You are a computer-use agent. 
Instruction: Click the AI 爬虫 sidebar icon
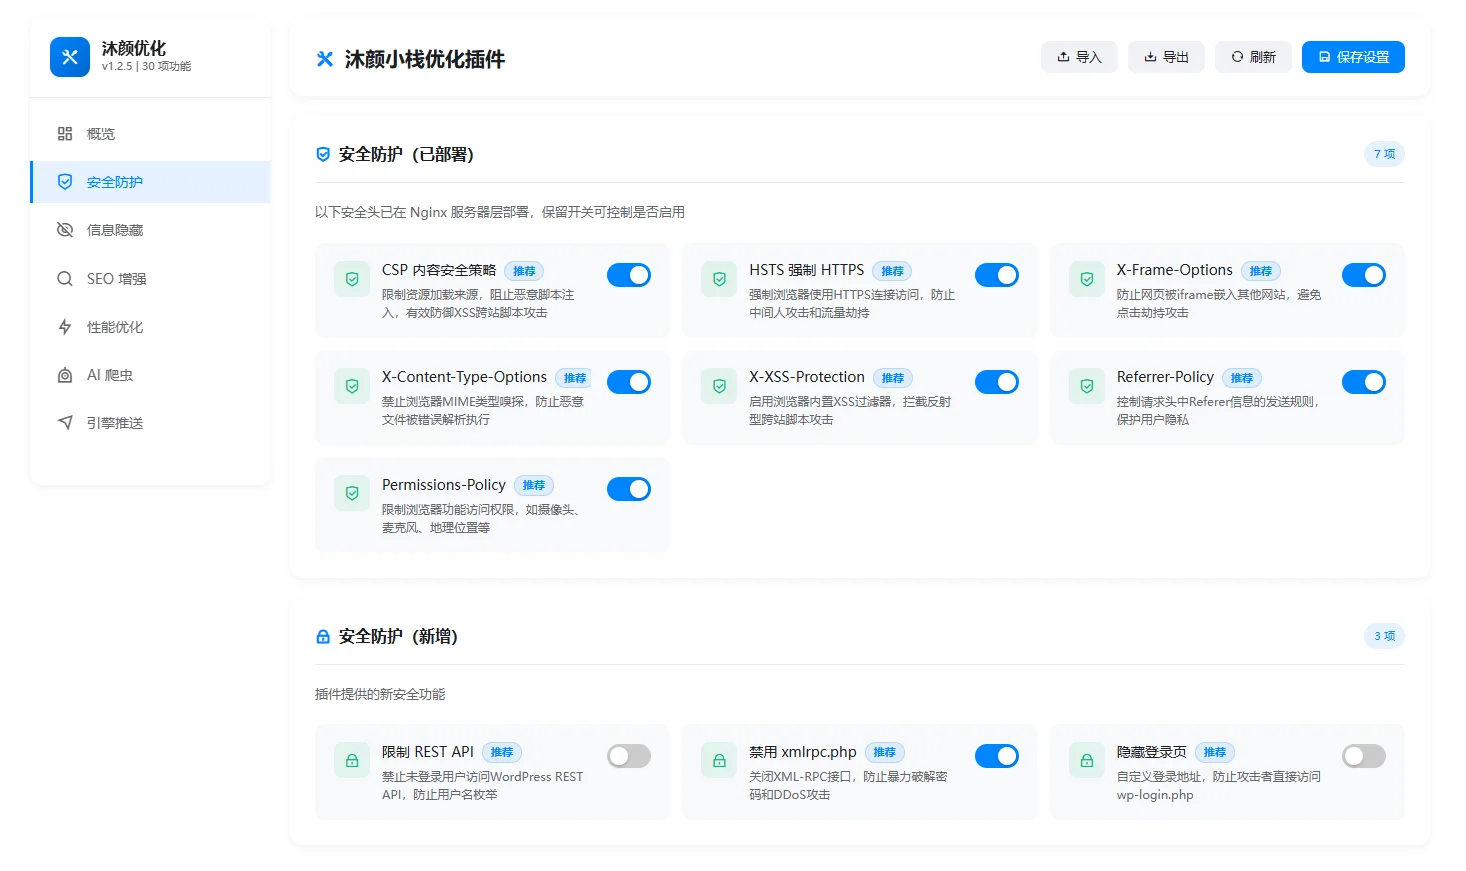[x=65, y=375]
